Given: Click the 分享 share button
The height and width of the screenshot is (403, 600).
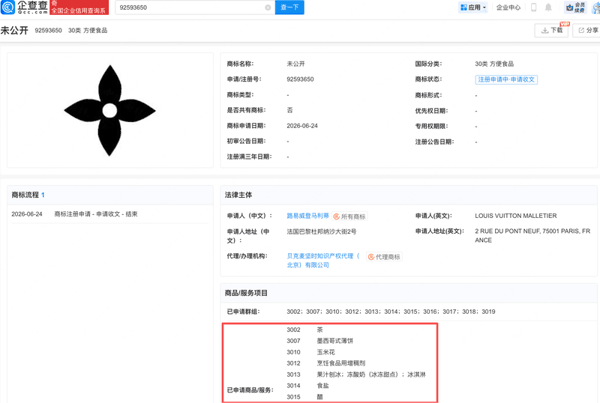Looking at the screenshot, I should tap(587, 30).
